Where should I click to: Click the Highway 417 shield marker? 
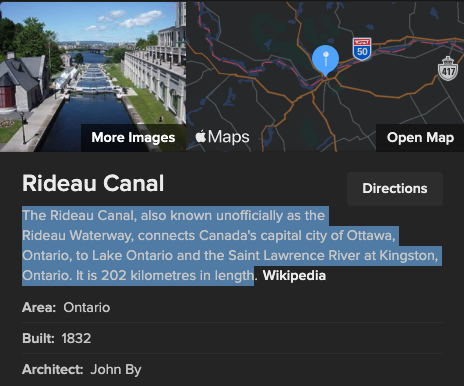click(x=448, y=69)
